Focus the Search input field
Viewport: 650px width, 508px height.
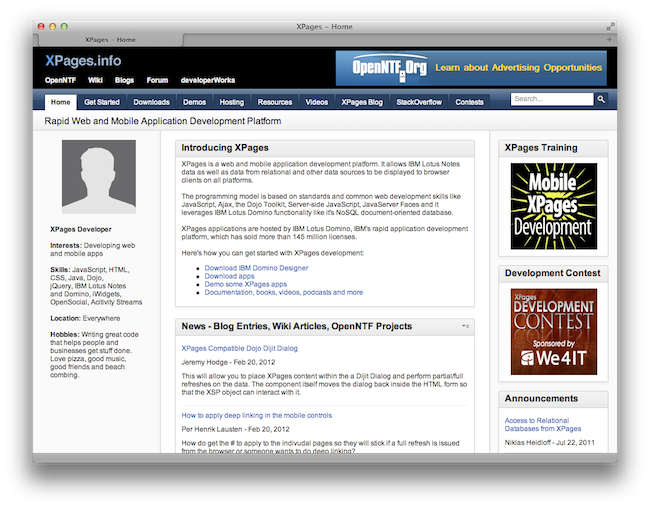552,99
